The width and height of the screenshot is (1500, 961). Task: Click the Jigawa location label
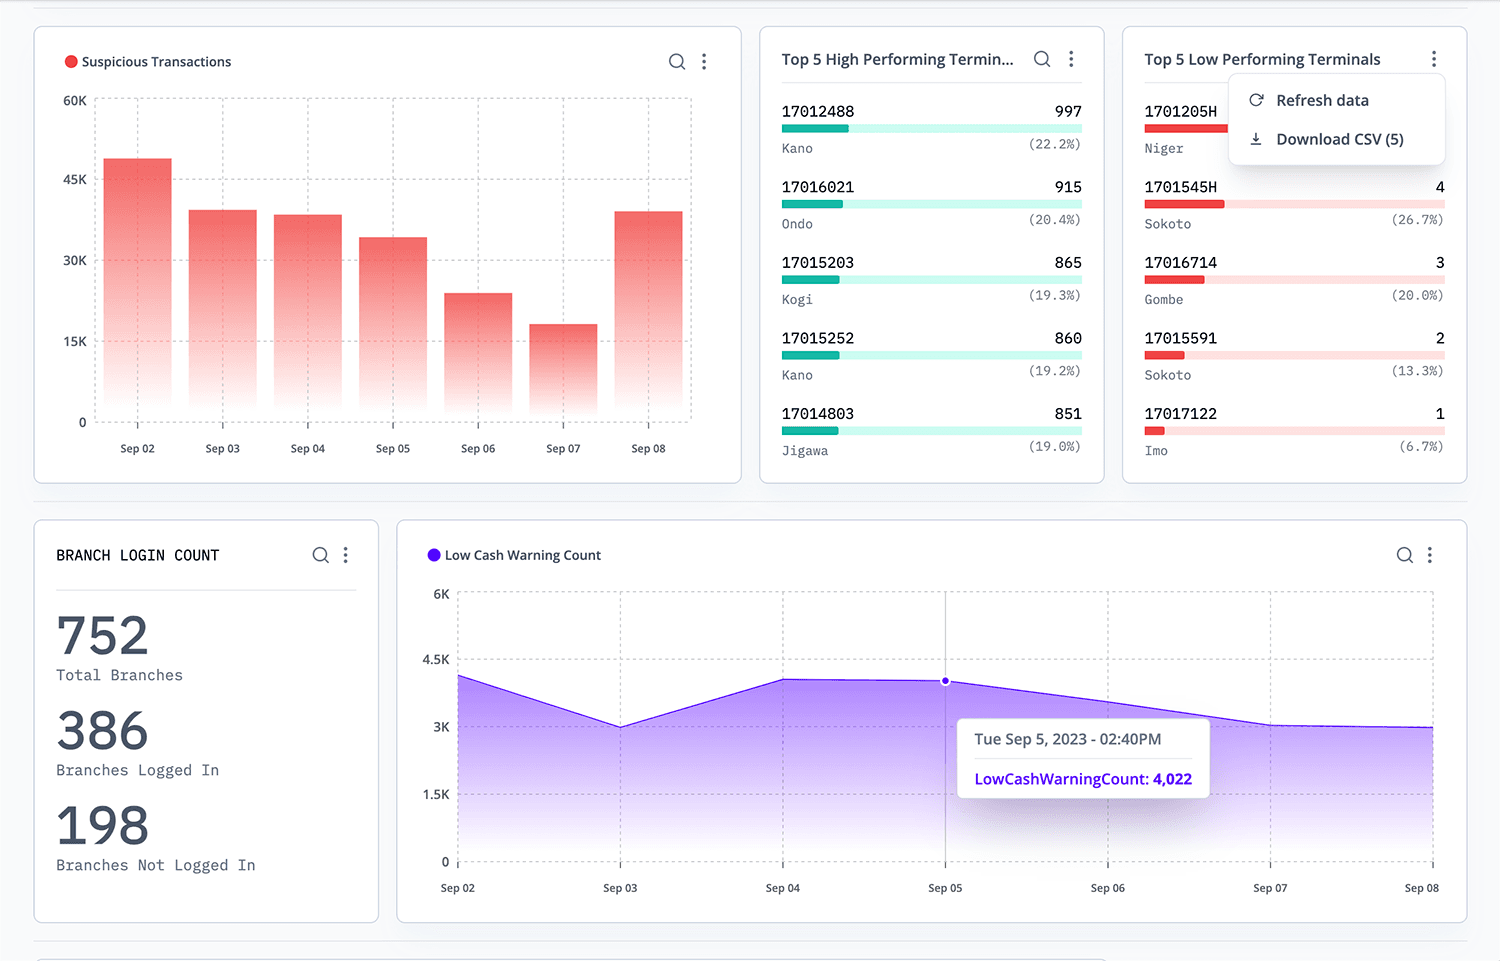tap(805, 451)
